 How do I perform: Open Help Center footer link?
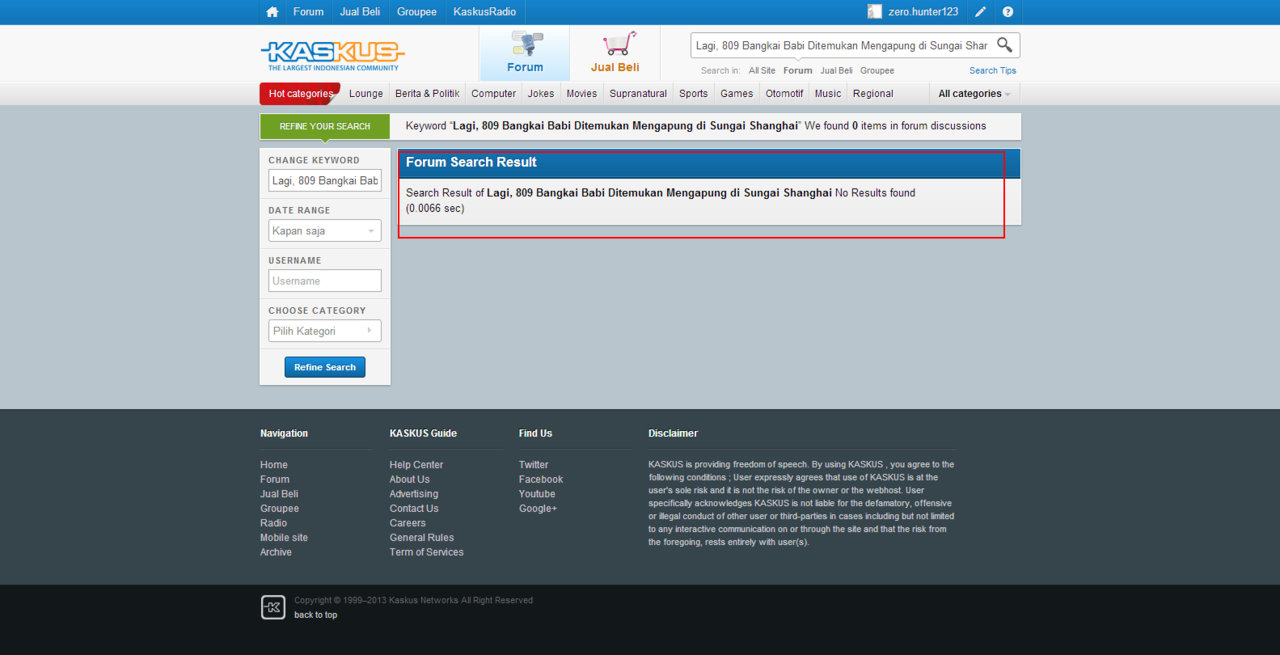pyautogui.click(x=416, y=465)
